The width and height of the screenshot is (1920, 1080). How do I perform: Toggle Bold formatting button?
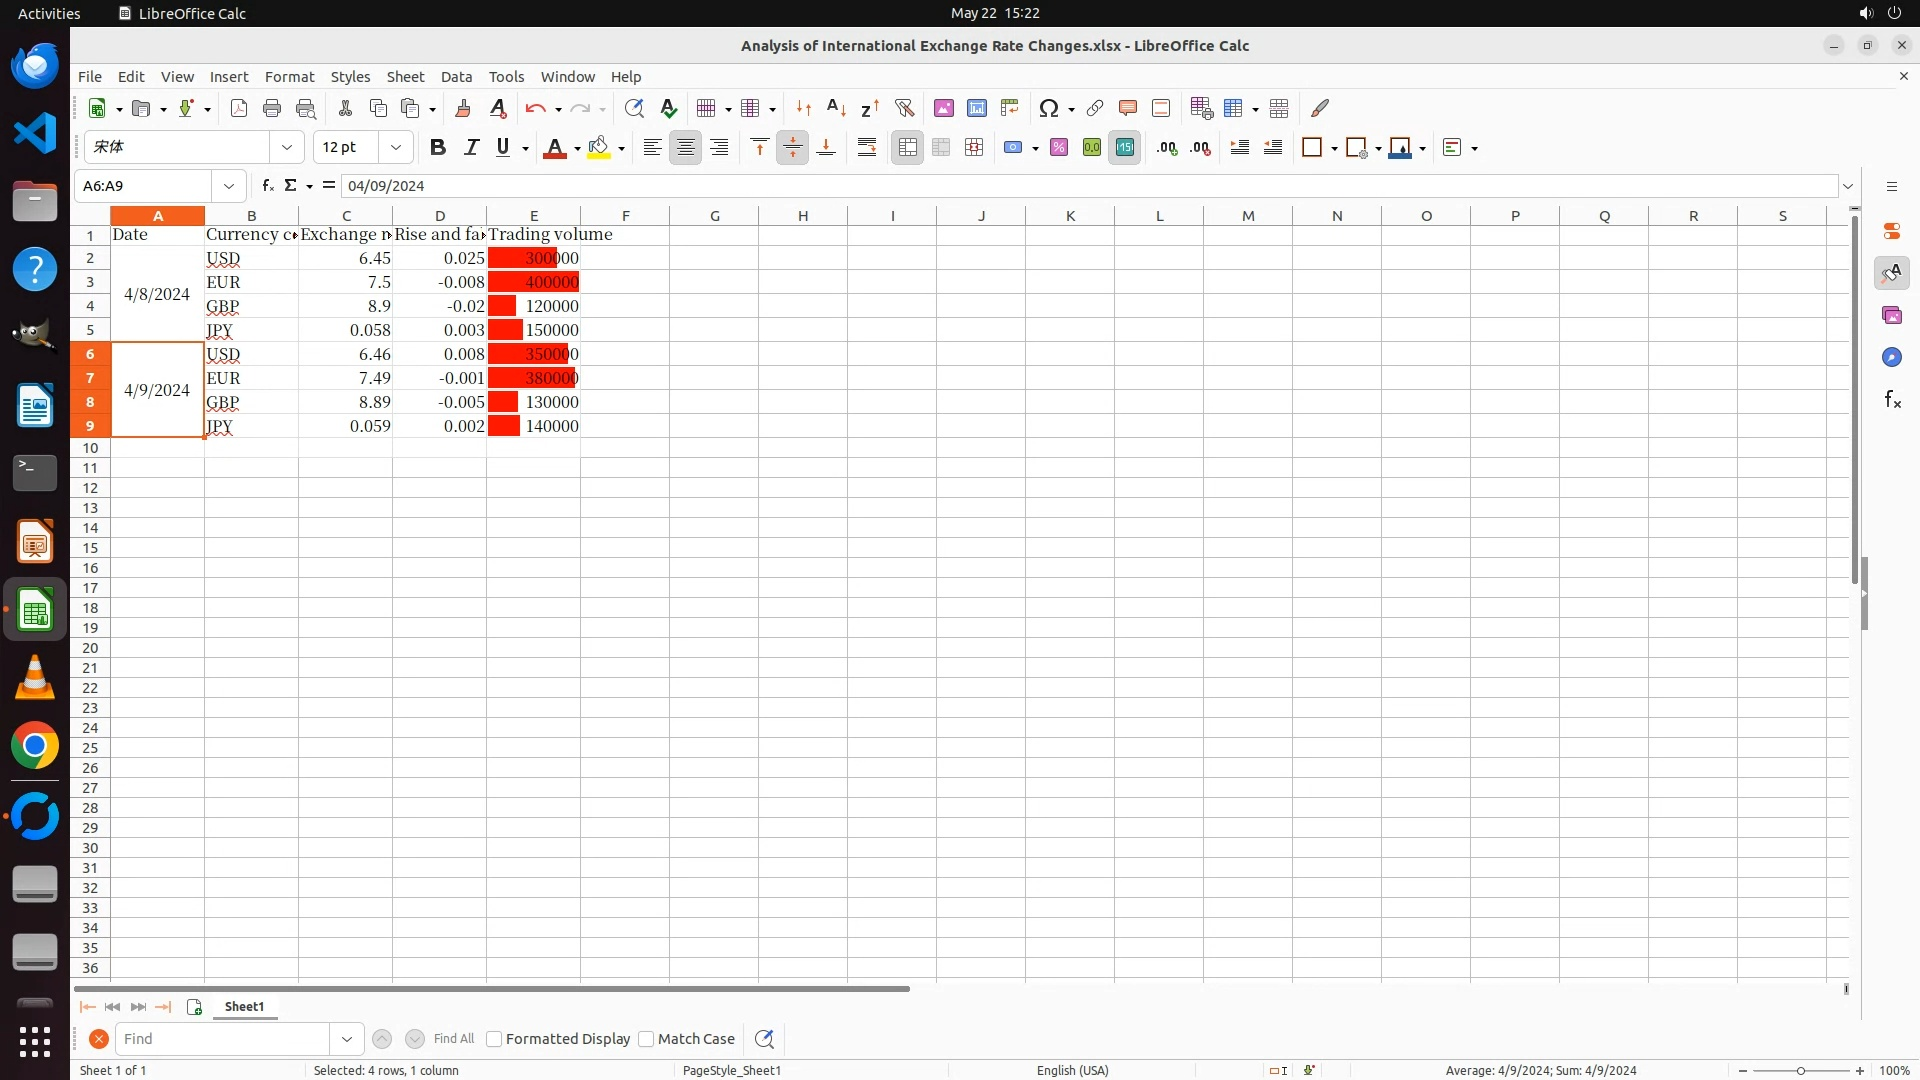[x=437, y=148]
